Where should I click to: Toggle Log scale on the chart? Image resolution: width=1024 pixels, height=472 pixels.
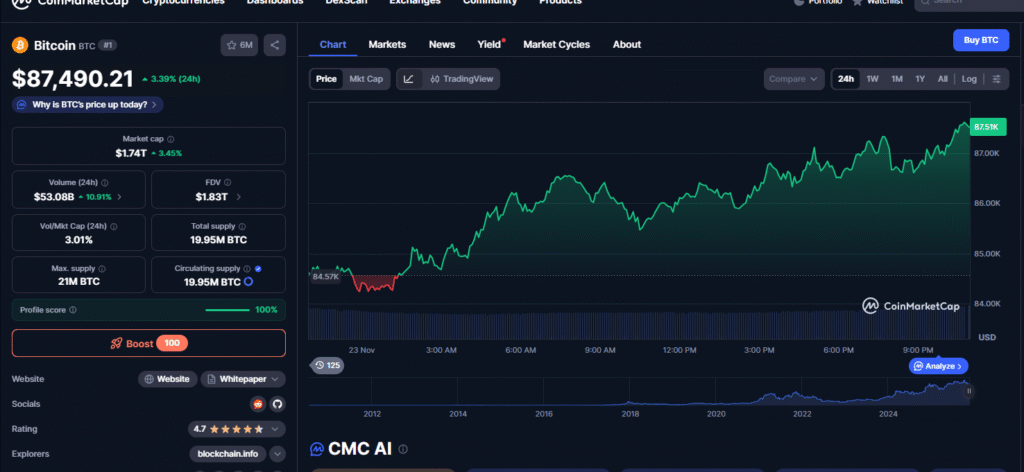[969, 79]
